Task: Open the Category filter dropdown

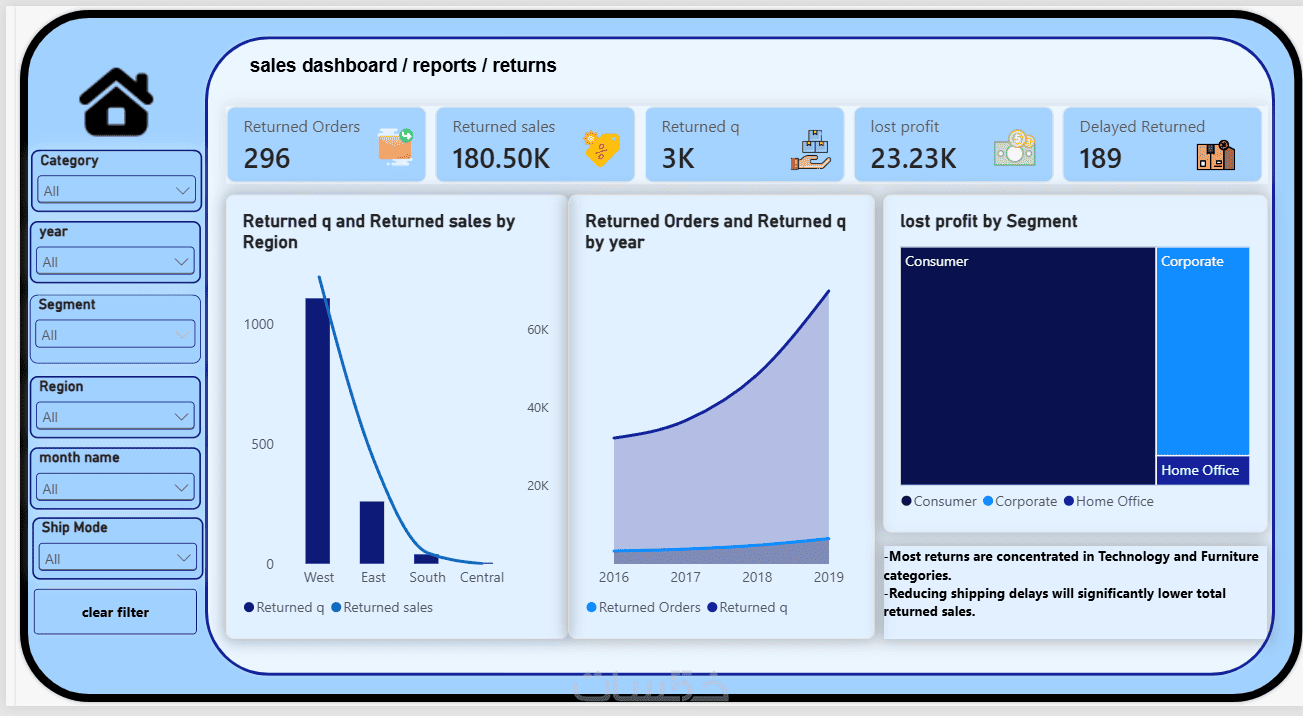Action: [x=116, y=190]
